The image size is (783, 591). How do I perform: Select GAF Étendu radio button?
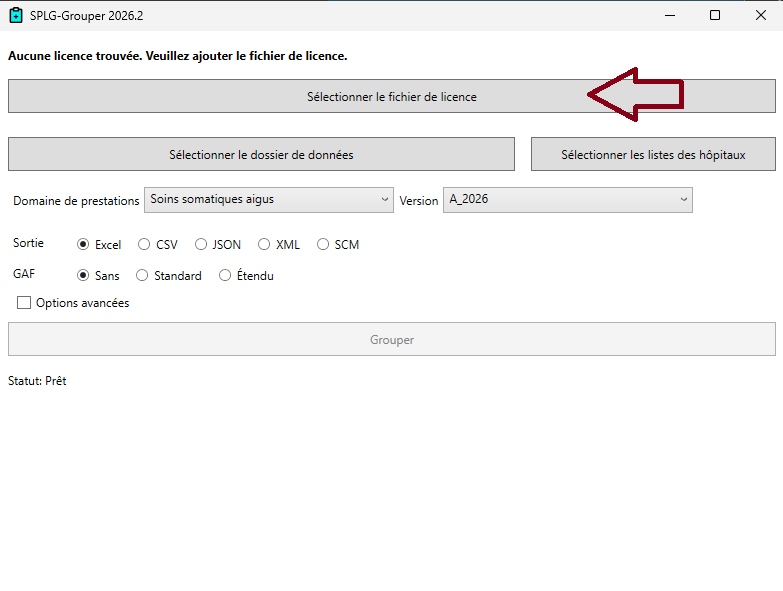pos(225,275)
